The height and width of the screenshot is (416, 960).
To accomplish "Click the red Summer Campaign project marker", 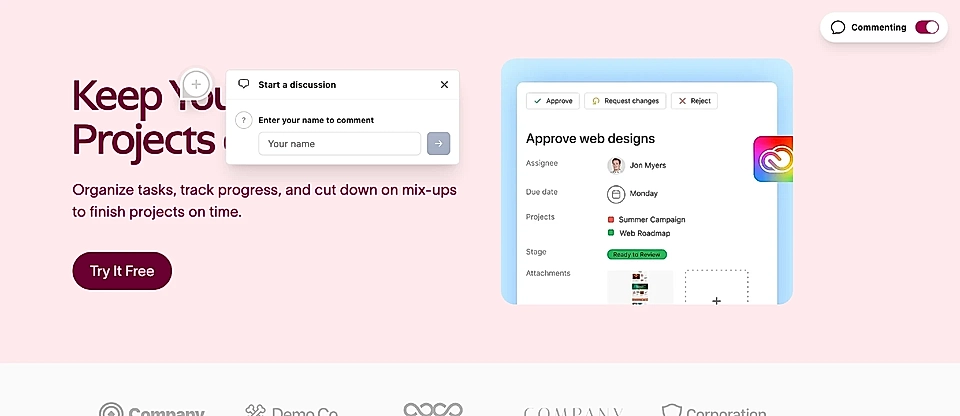I will 610,219.
